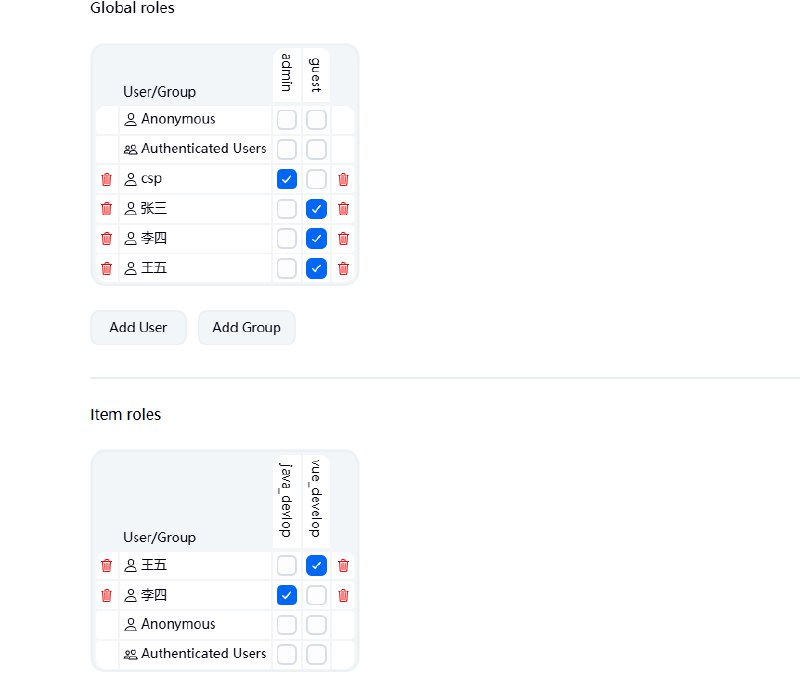Click the vue_develop column header
Image resolution: width=800 pixels, height=689 pixels.
click(x=316, y=500)
